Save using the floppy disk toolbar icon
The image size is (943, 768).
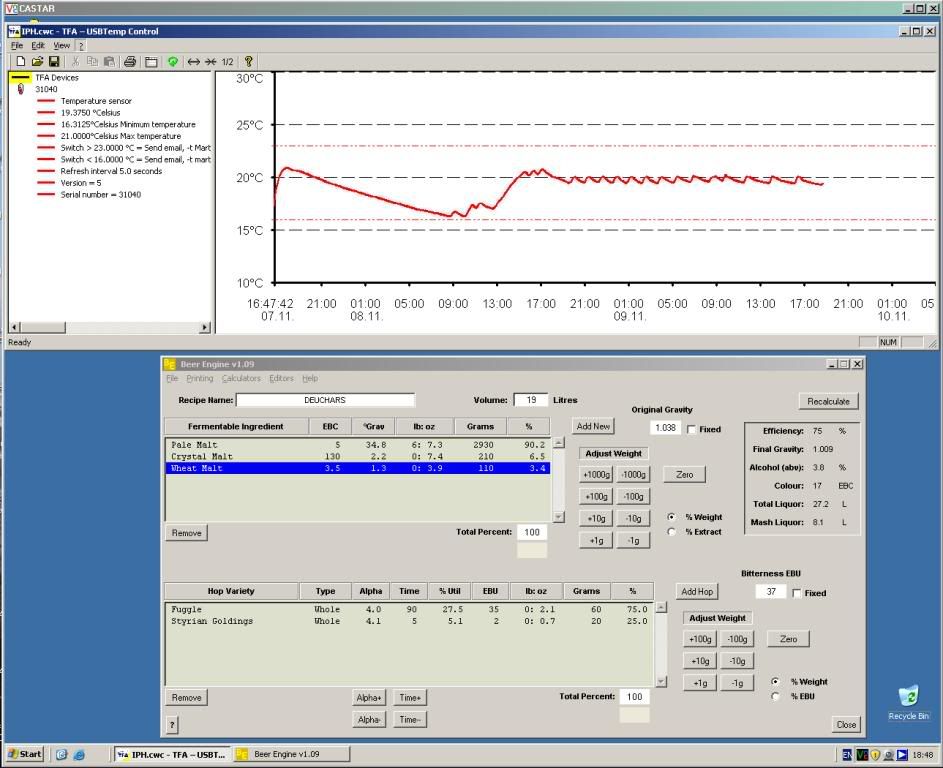(54, 61)
